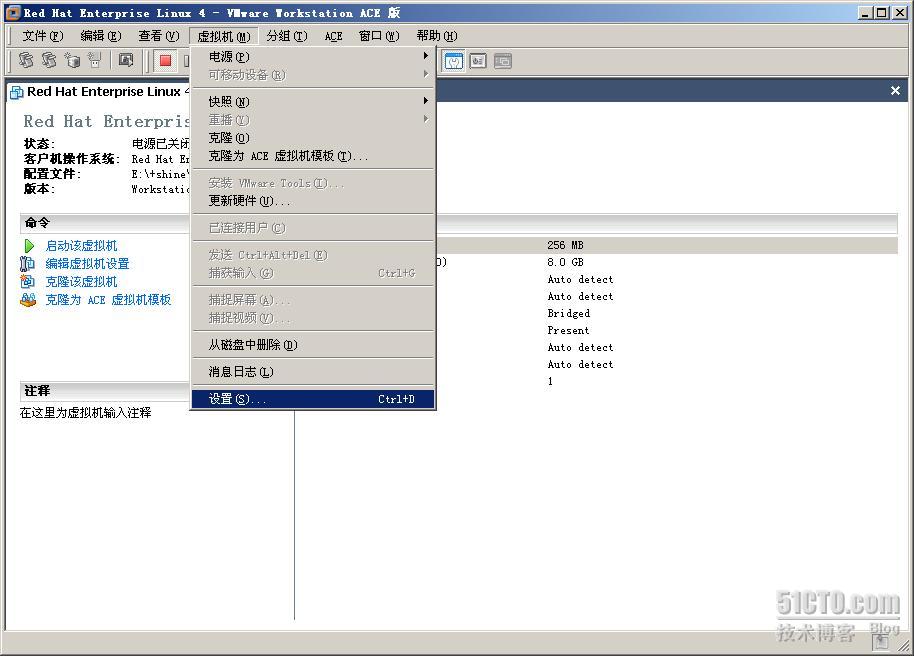Viewport: 914px width, 656px height.
Task: Click the monitor preview toolbar icon
Action: 126,60
